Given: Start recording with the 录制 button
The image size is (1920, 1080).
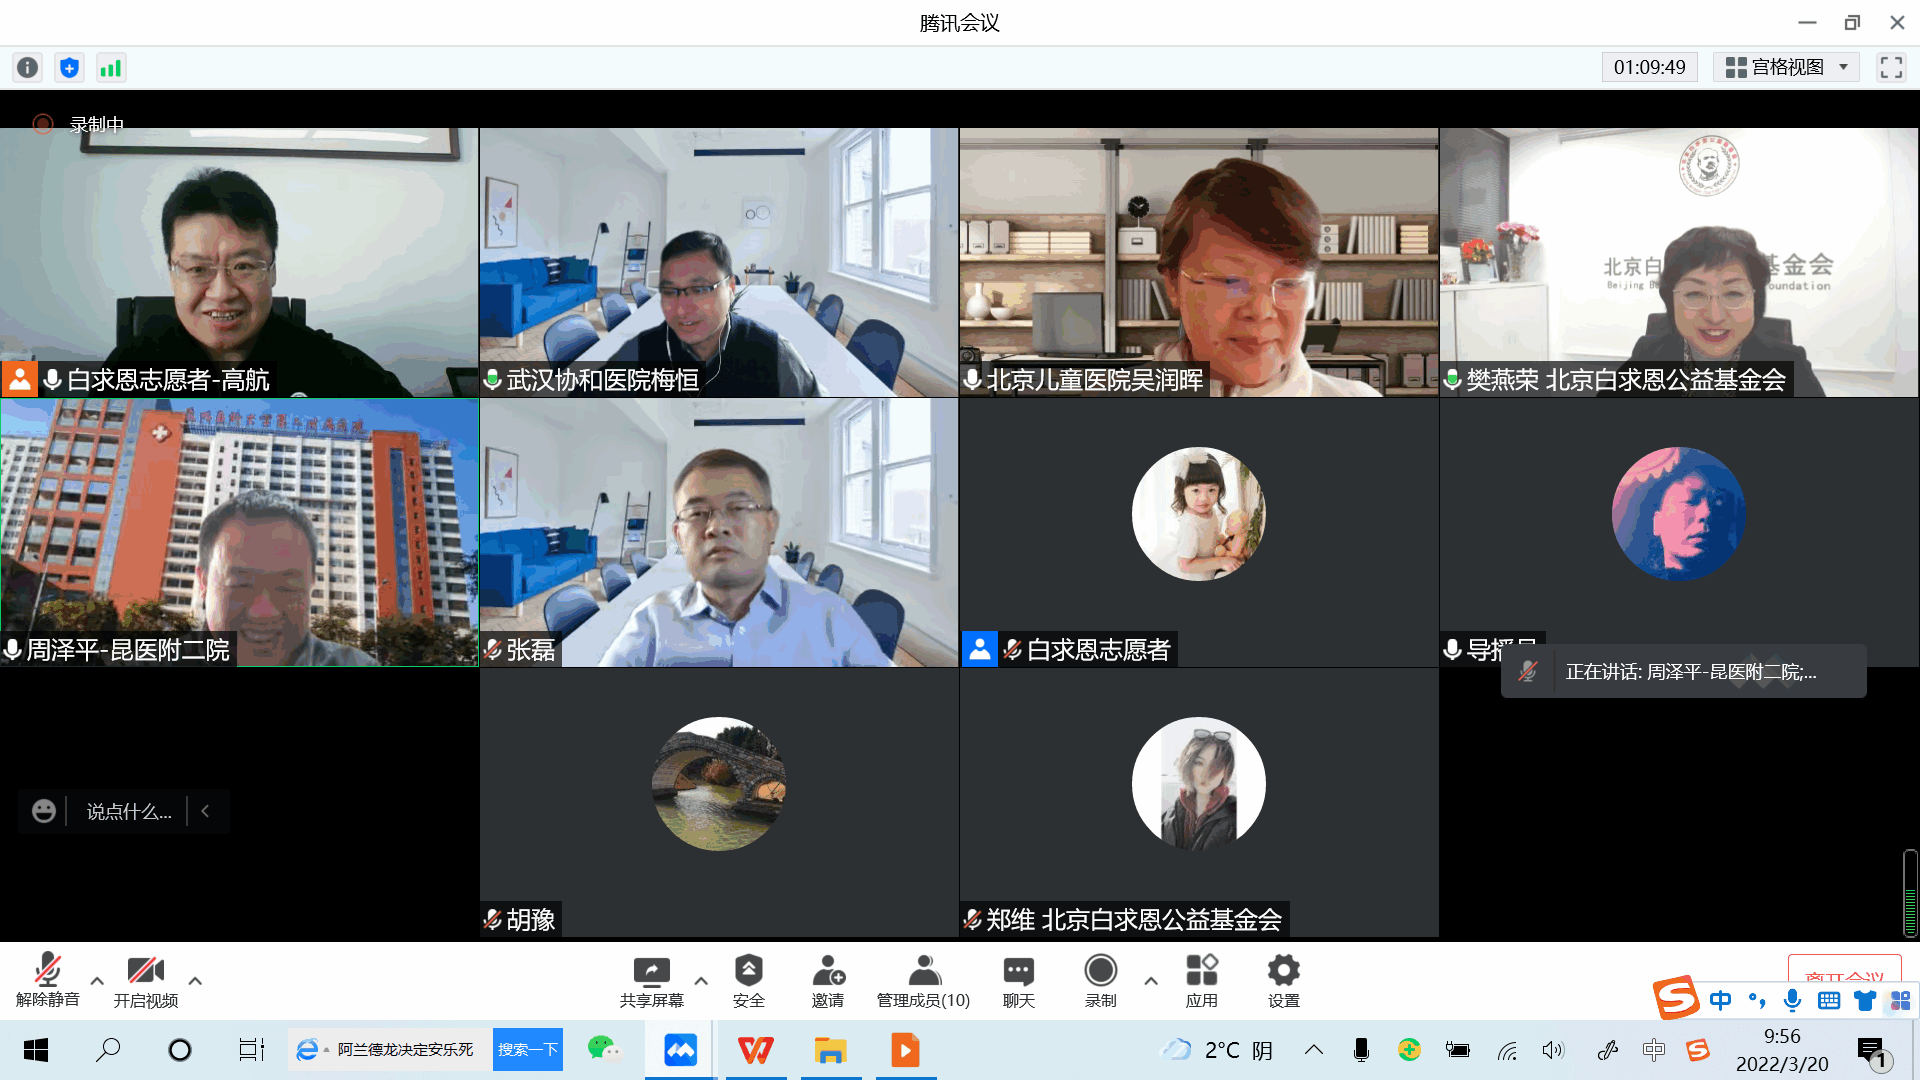Looking at the screenshot, I should point(1100,980).
